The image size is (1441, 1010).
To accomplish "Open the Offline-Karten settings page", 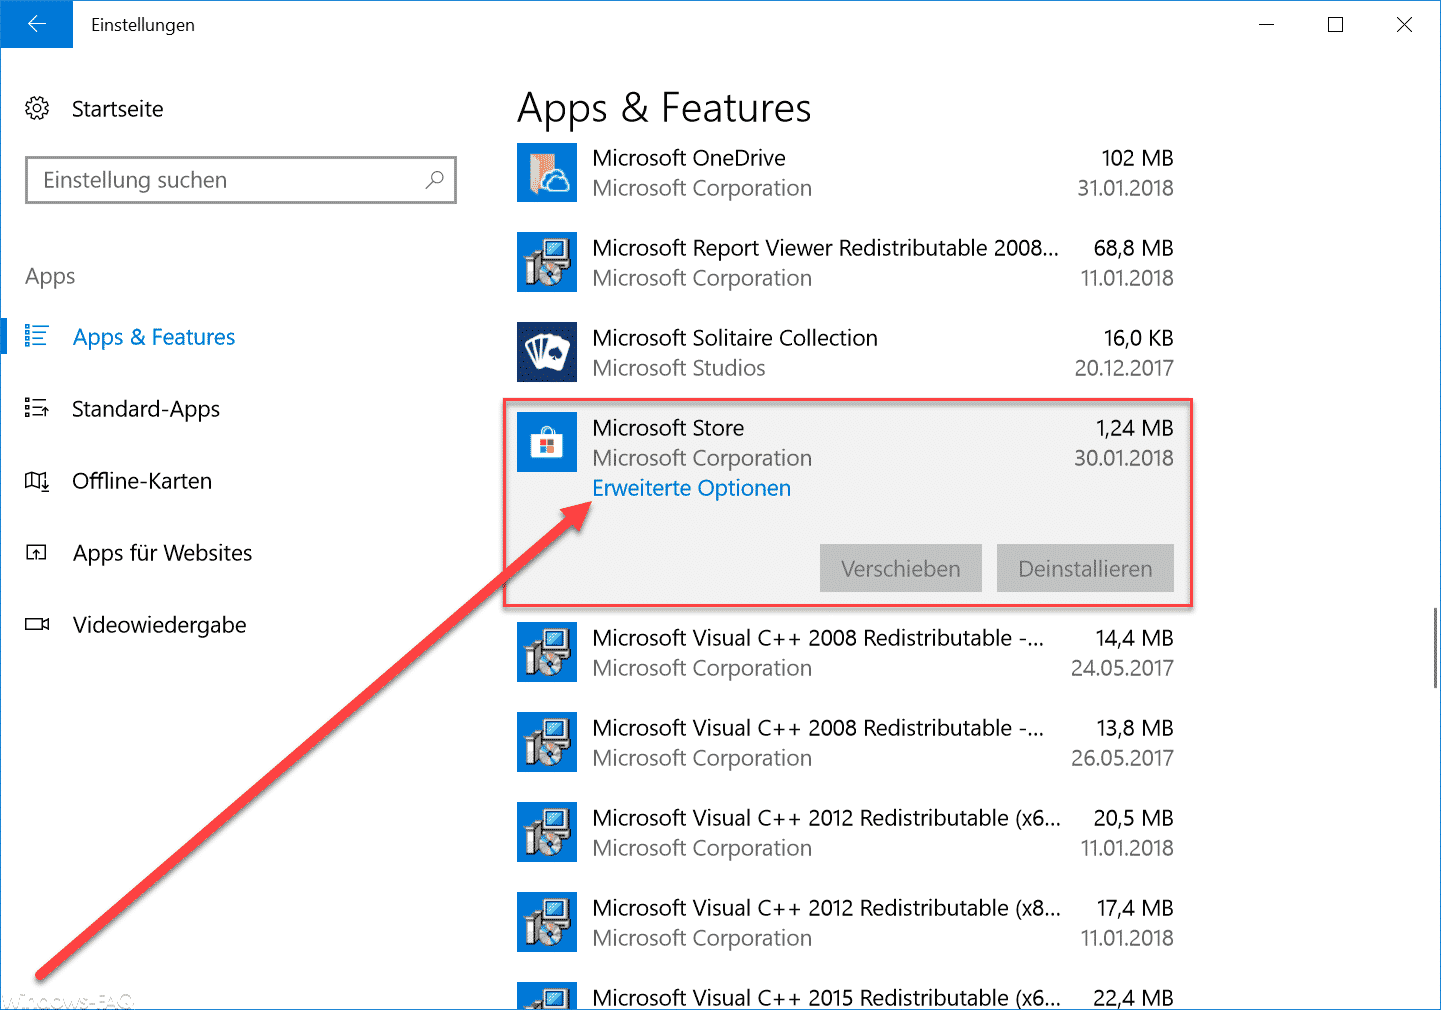I will click(142, 481).
